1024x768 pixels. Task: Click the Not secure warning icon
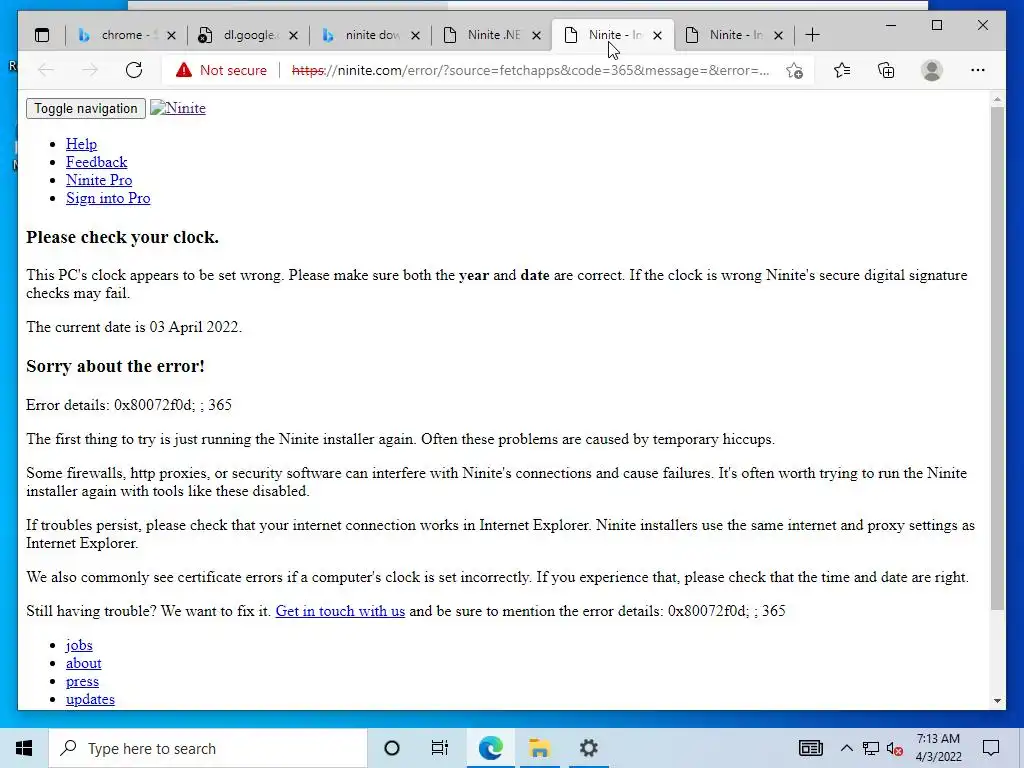pyautogui.click(x=184, y=70)
